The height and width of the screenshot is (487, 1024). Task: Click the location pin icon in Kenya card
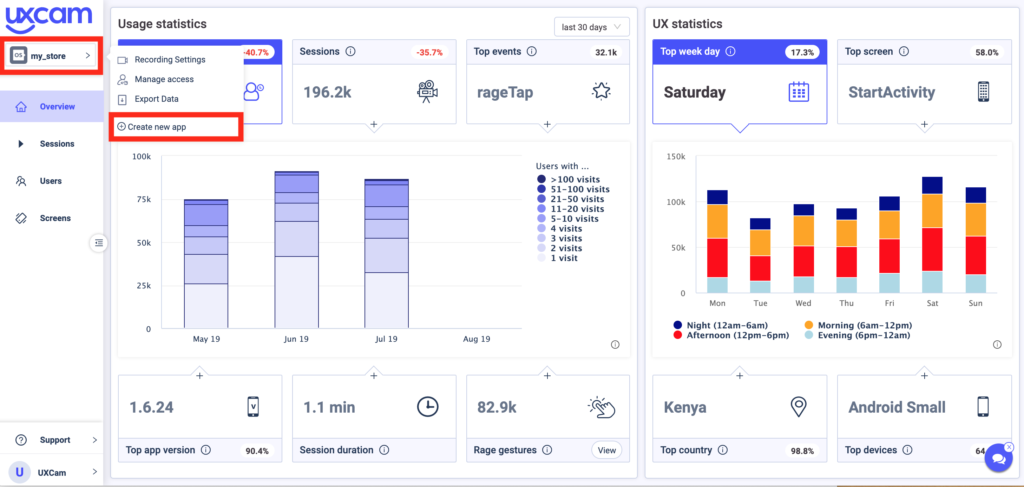click(798, 407)
